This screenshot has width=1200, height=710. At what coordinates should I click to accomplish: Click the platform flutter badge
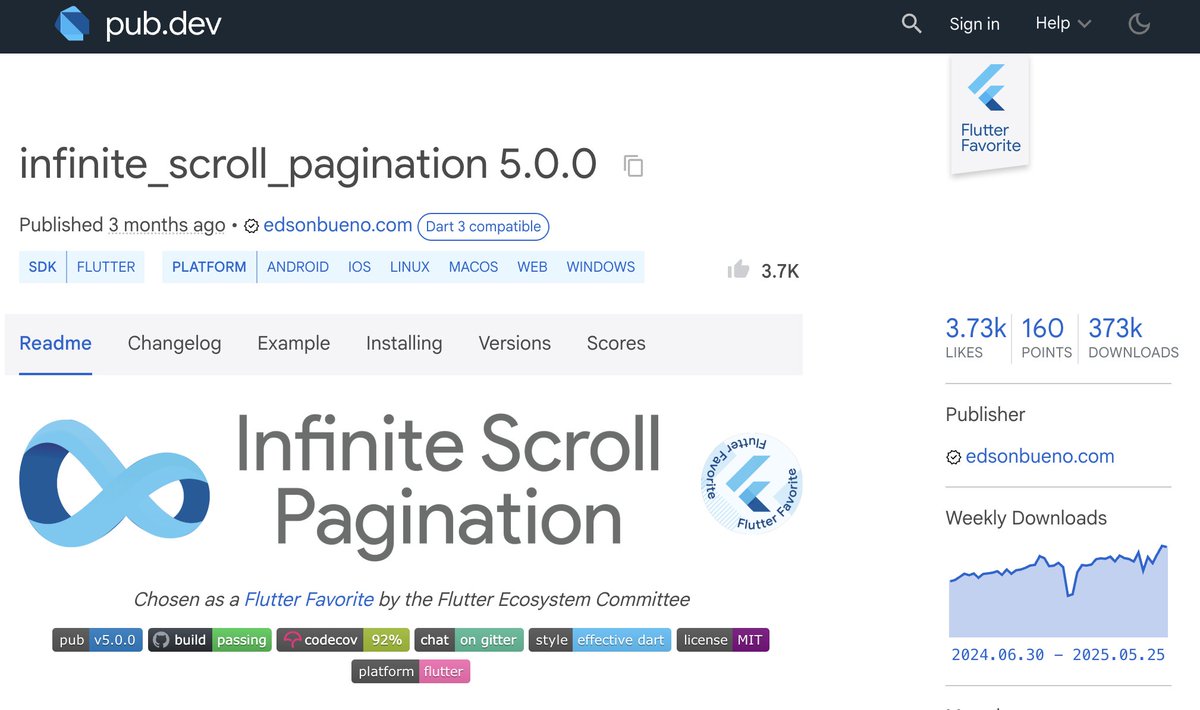pos(411,671)
